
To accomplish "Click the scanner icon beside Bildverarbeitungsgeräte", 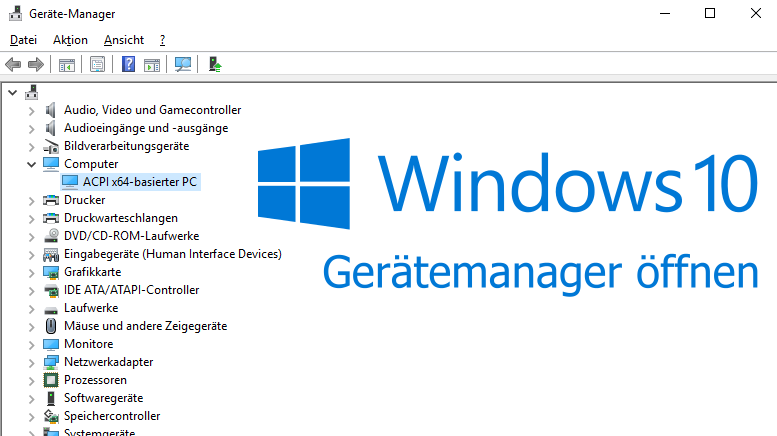I will click(51, 146).
